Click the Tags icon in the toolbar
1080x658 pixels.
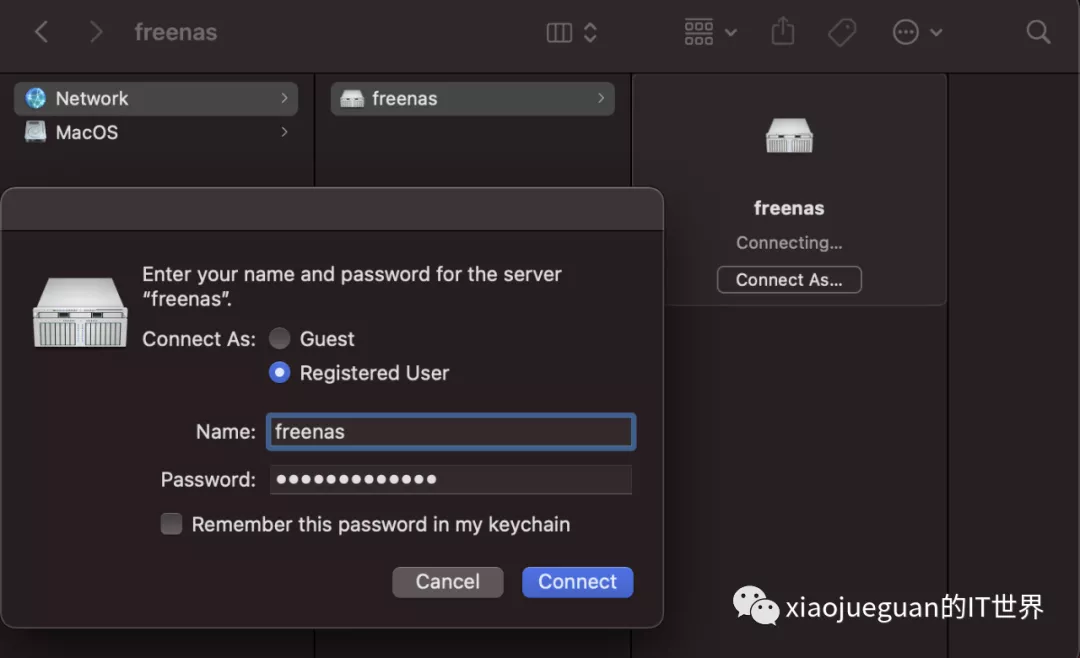pos(842,32)
